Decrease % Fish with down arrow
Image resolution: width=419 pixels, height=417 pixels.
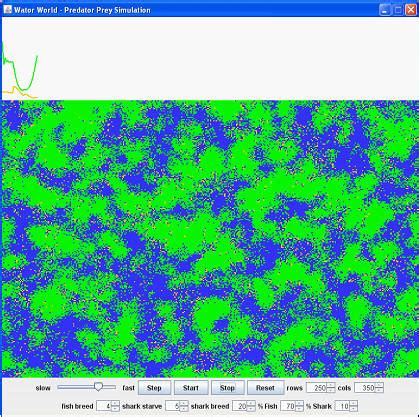(299, 409)
